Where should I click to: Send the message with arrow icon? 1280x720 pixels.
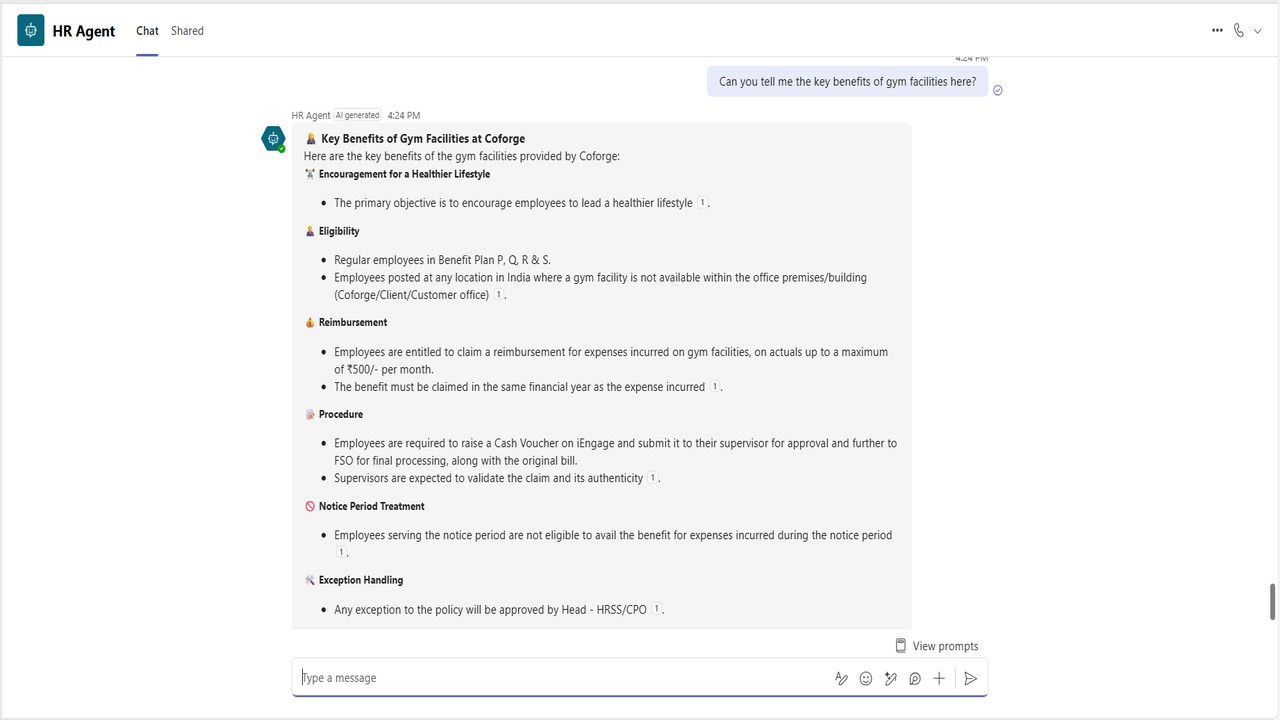(x=970, y=678)
